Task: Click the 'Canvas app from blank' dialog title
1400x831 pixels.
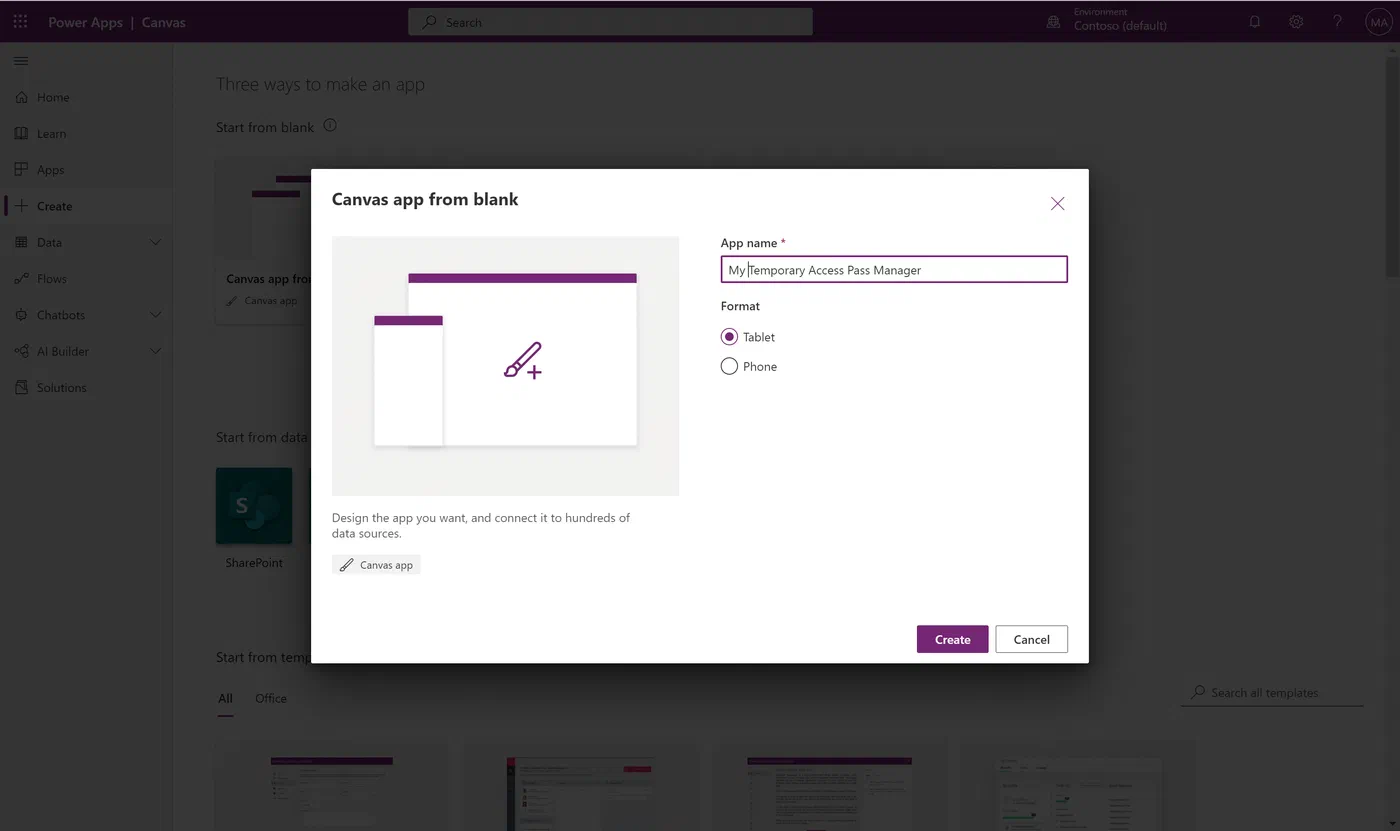Action: point(425,199)
